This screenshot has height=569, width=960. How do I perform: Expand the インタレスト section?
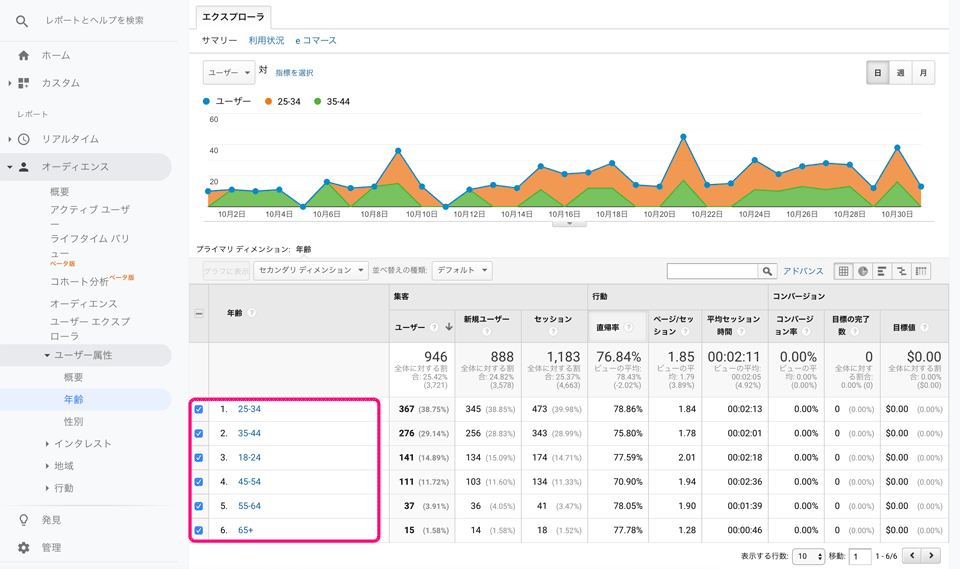(x=47, y=443)
